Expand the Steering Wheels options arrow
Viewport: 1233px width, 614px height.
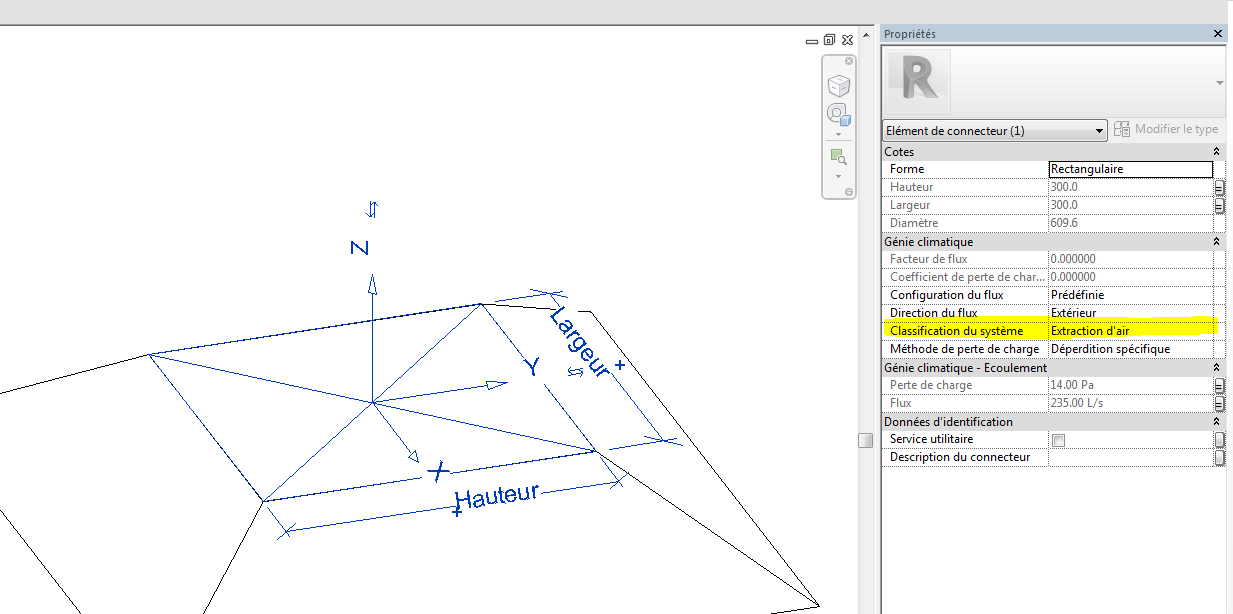(838, 133)
